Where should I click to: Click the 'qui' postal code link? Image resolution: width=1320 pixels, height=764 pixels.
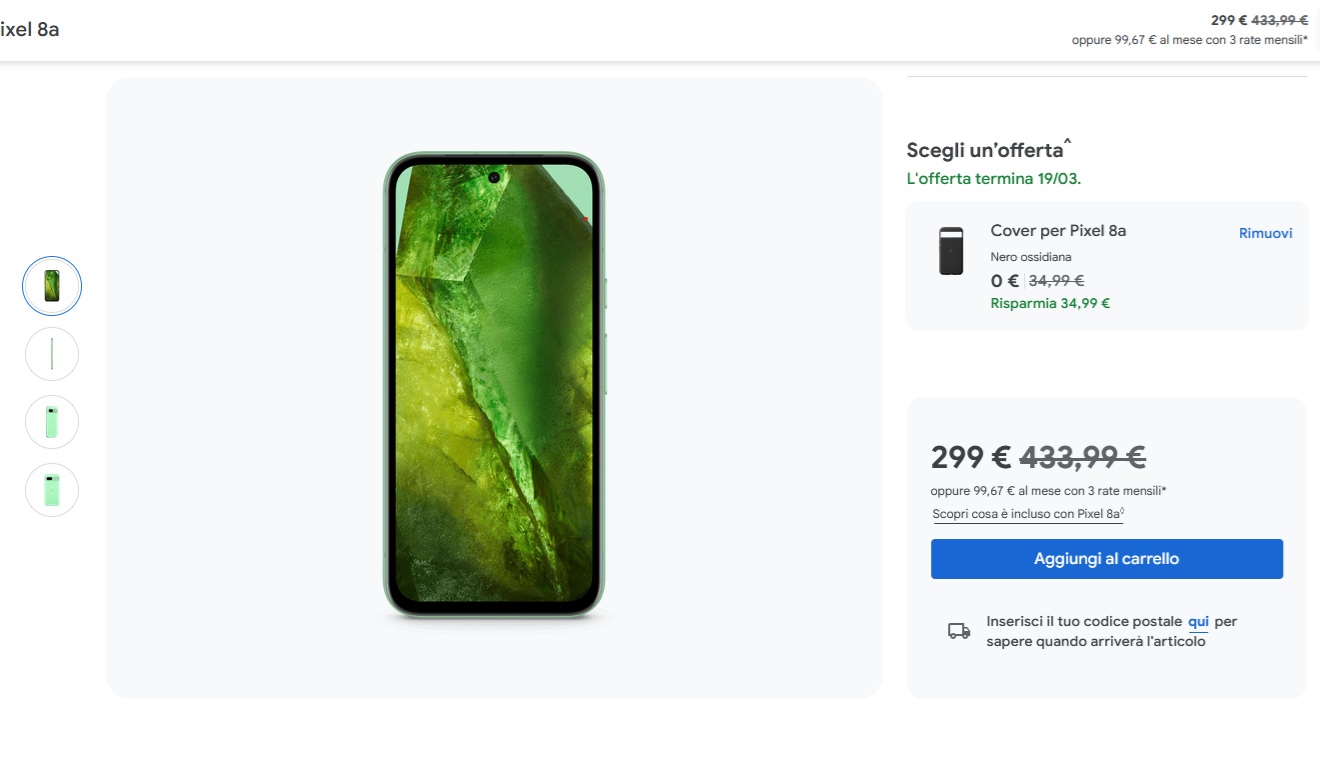pos(1198,621)
